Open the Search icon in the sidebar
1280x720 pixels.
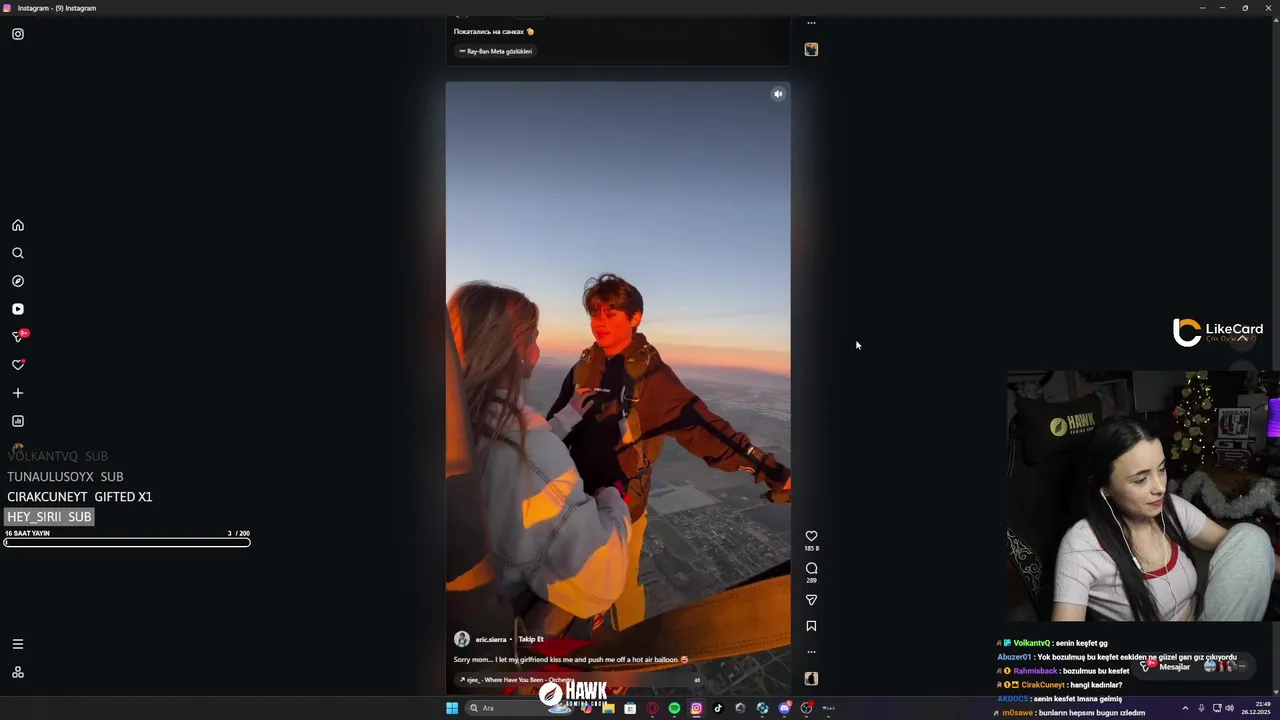click(x=18, y=253)
